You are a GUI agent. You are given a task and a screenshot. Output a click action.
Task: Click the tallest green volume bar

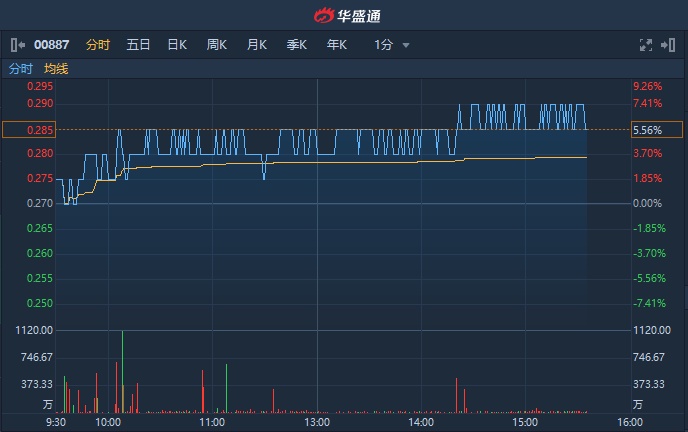click(122, 372)
